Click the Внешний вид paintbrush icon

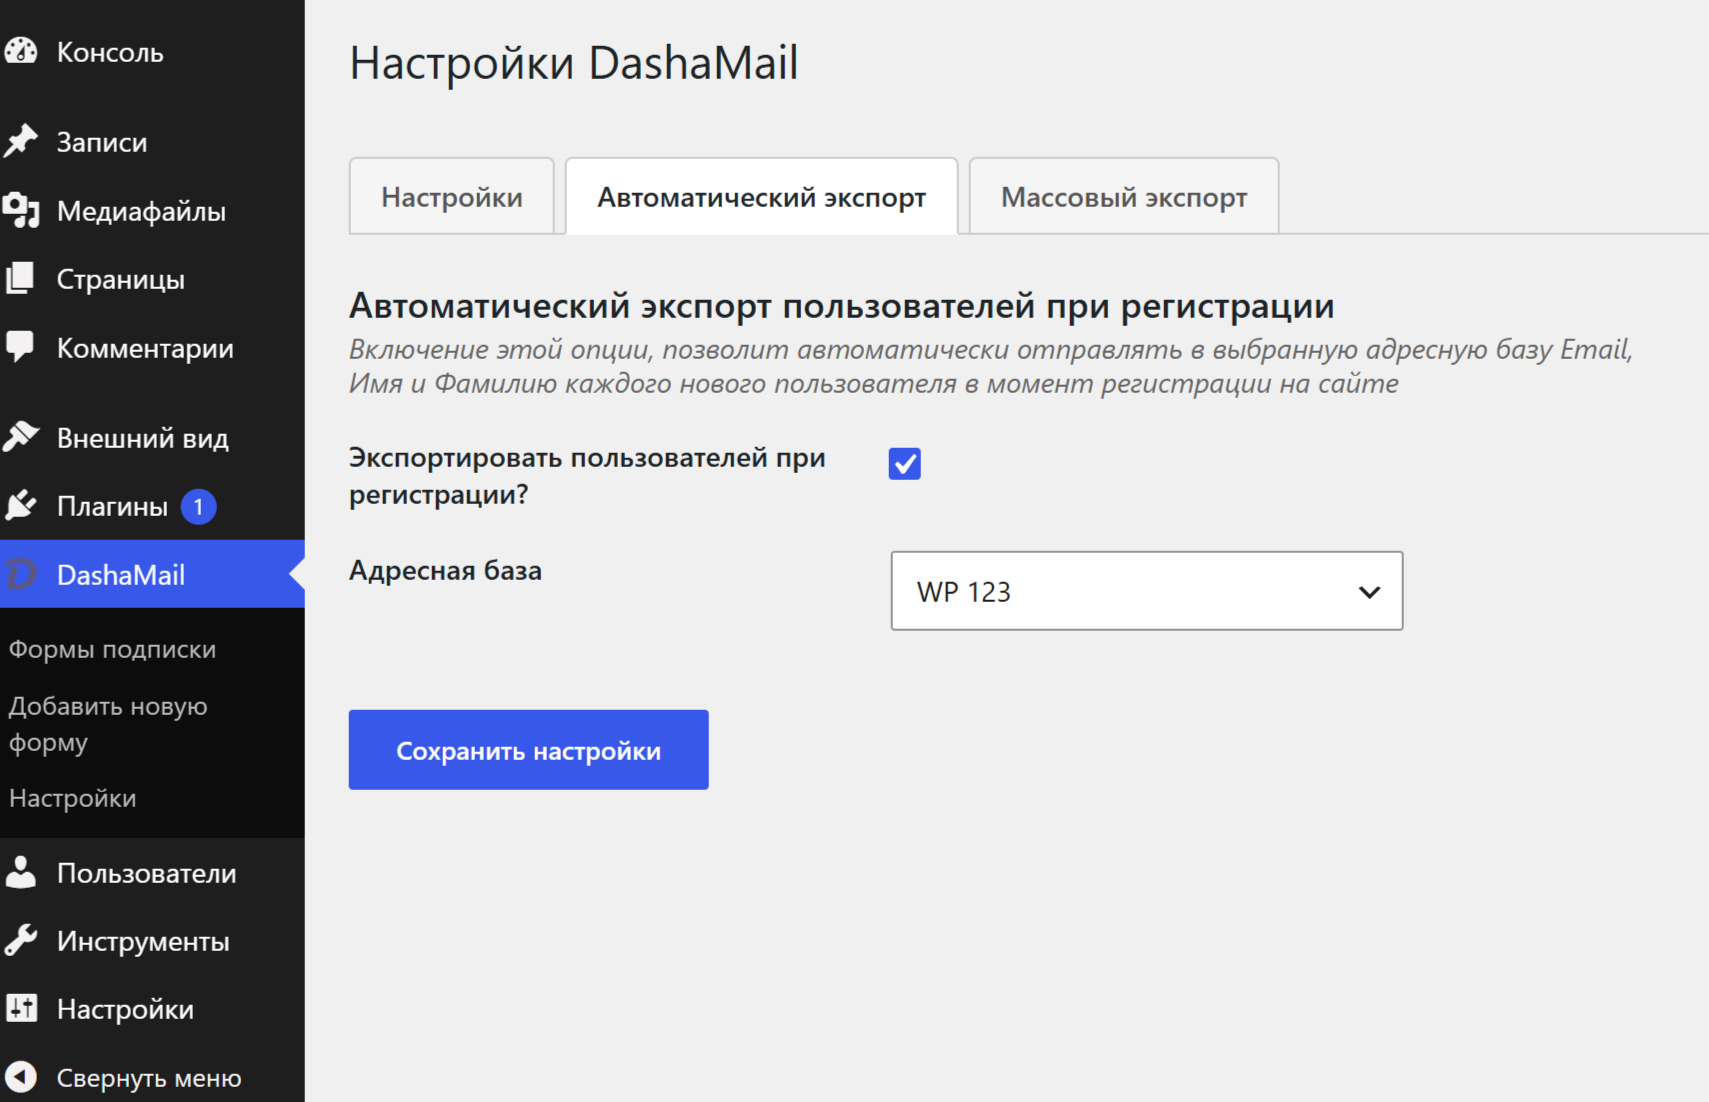(x=21, y=437)
